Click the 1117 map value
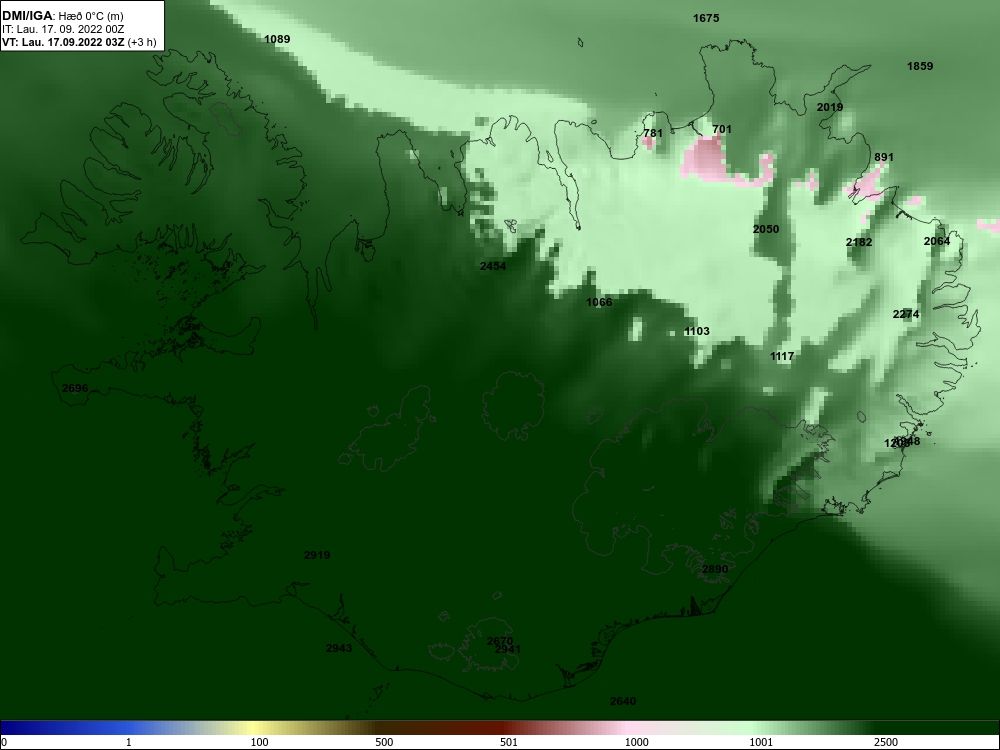 point(782,357)
